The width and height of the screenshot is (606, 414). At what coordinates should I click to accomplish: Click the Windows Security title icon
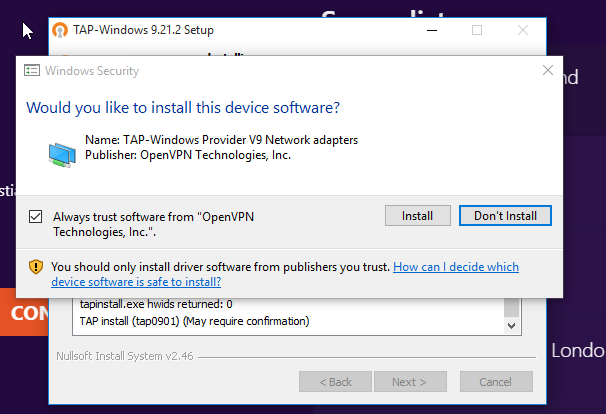32,70
